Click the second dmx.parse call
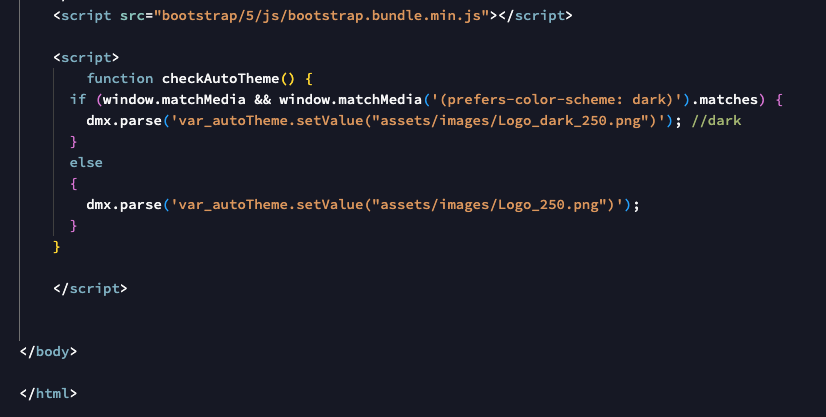Image resolution: width=826 pixels, height=417 pixels. click(124, 205)
